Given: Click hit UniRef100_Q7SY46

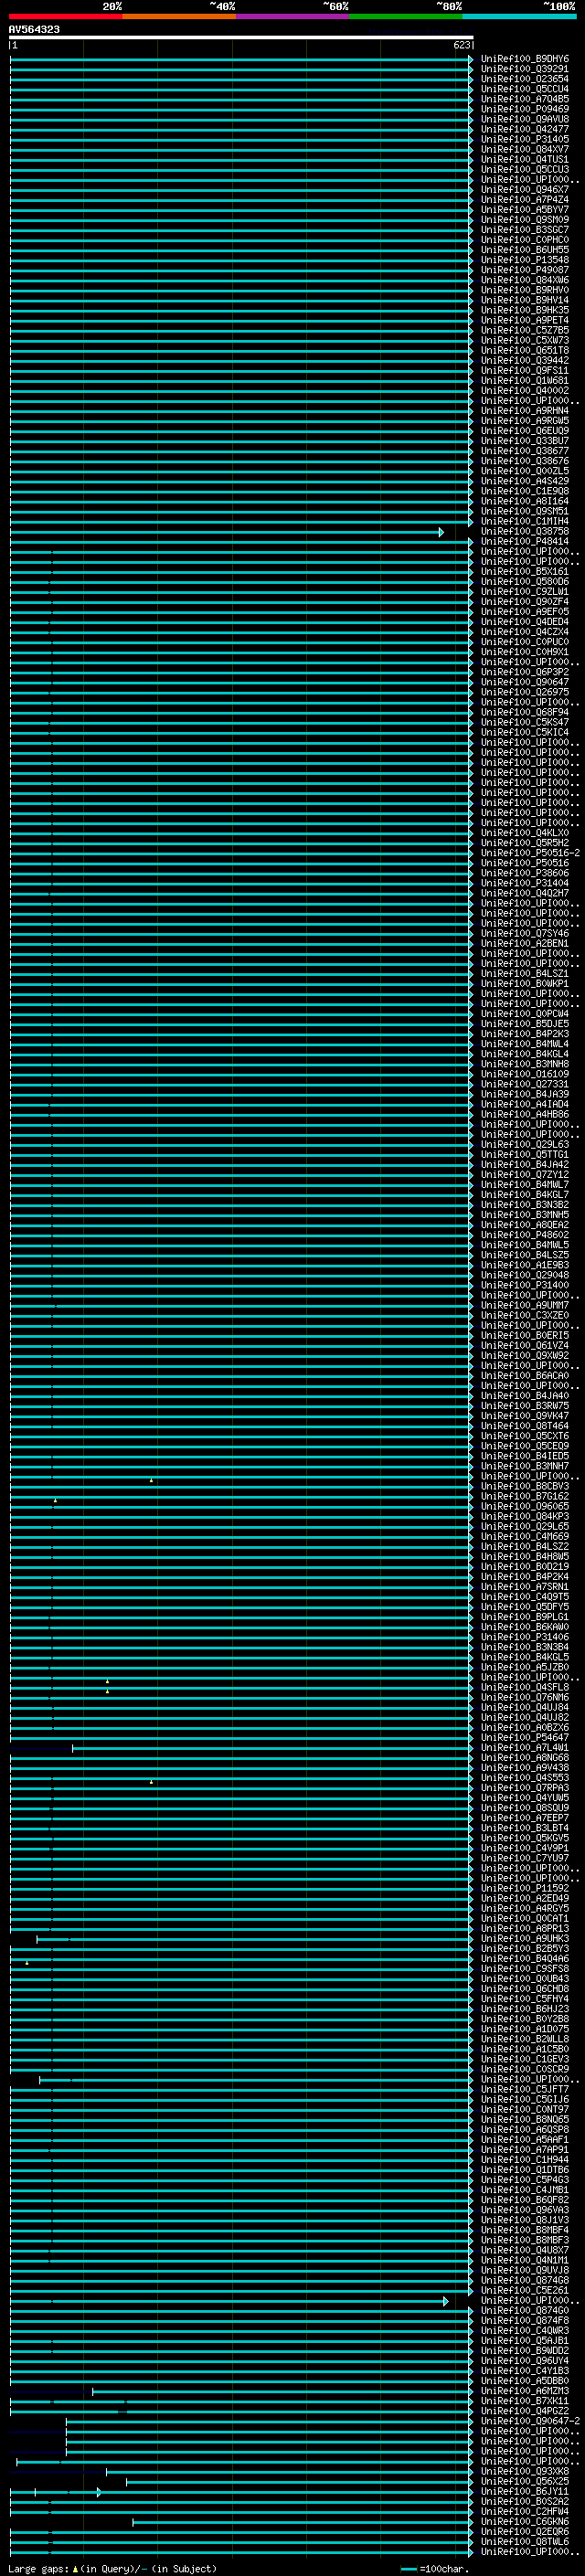Looking at the screenshot, I should point(525,933).
